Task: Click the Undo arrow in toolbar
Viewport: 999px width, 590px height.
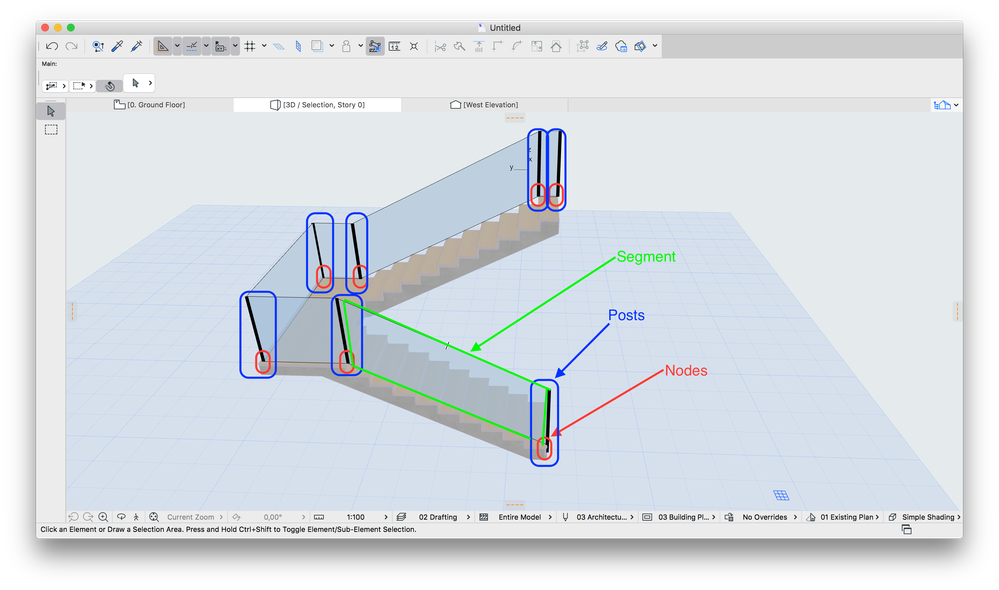Action: click(x=52, y=46)
